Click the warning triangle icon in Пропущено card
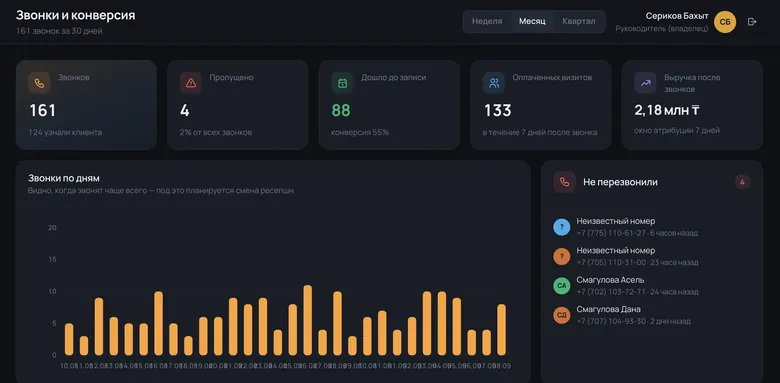780x383 pixels. pyautogui.click(x=191, y=83)
